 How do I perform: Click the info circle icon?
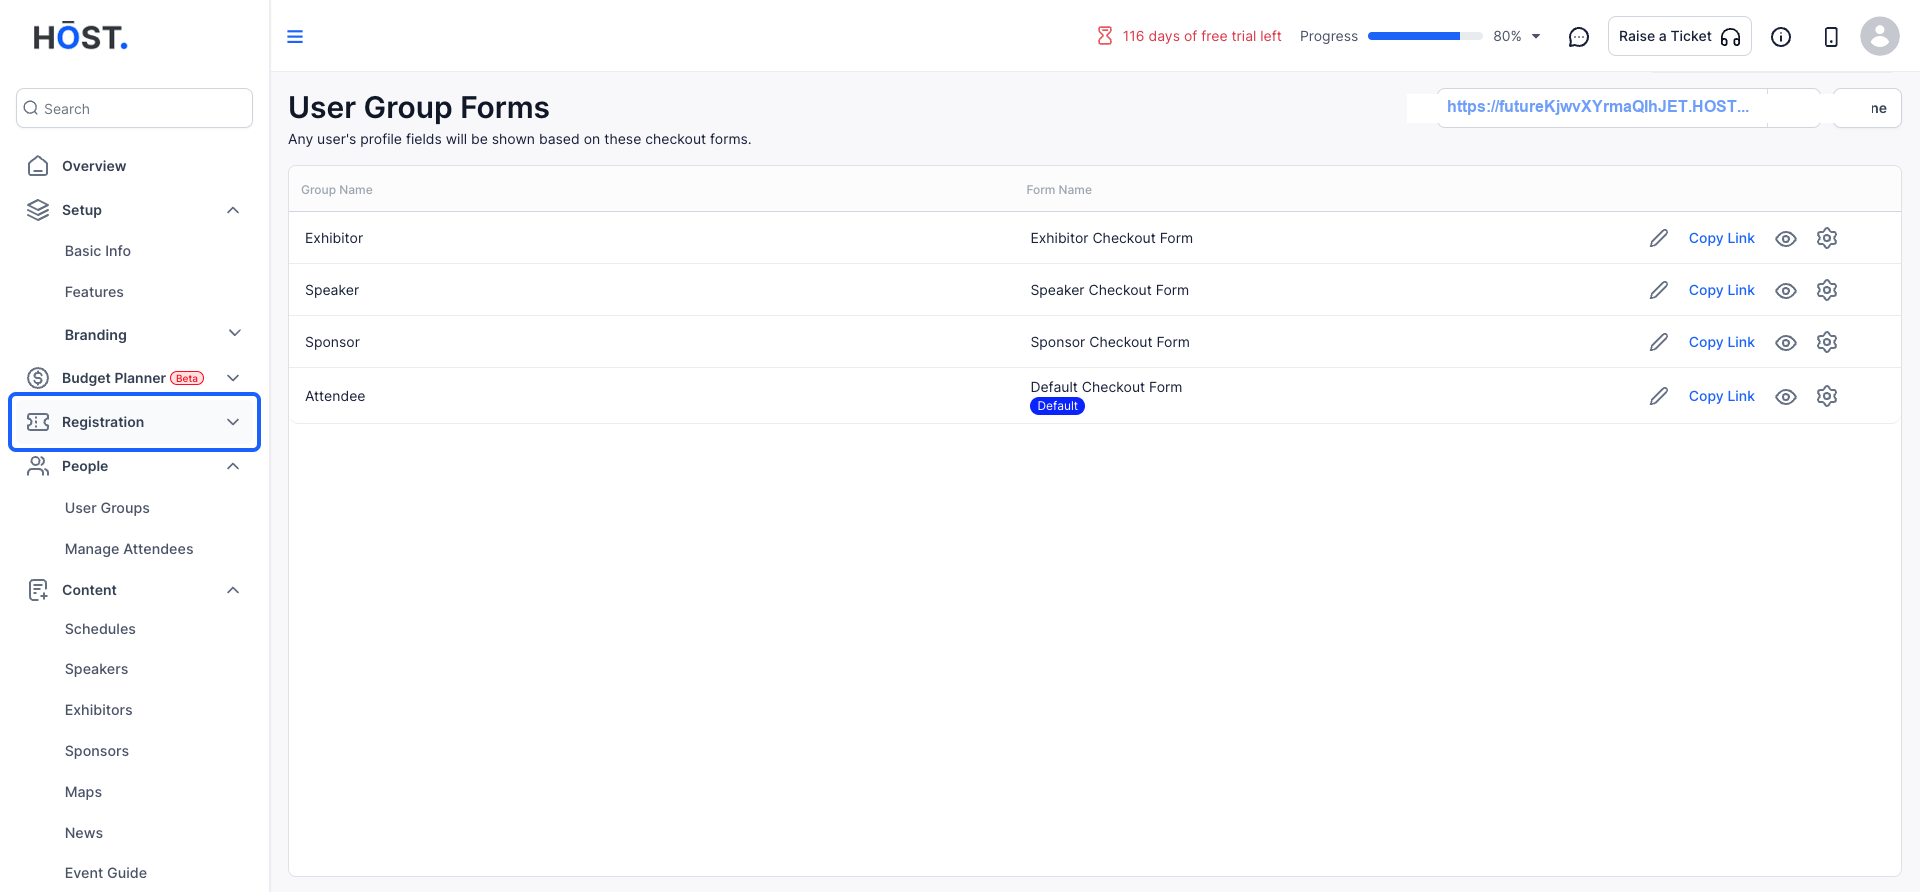tap(1781, 37)
